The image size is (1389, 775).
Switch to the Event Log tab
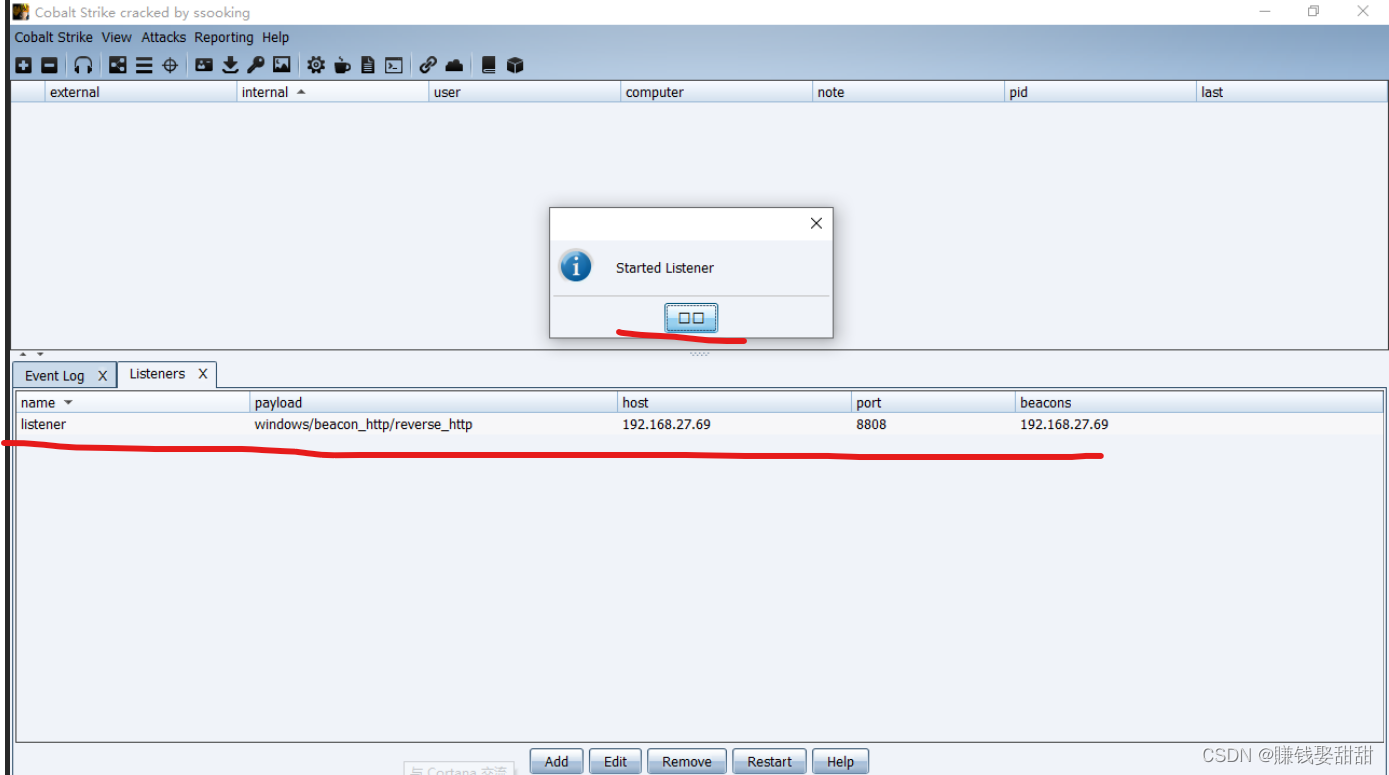pos(55,376)
